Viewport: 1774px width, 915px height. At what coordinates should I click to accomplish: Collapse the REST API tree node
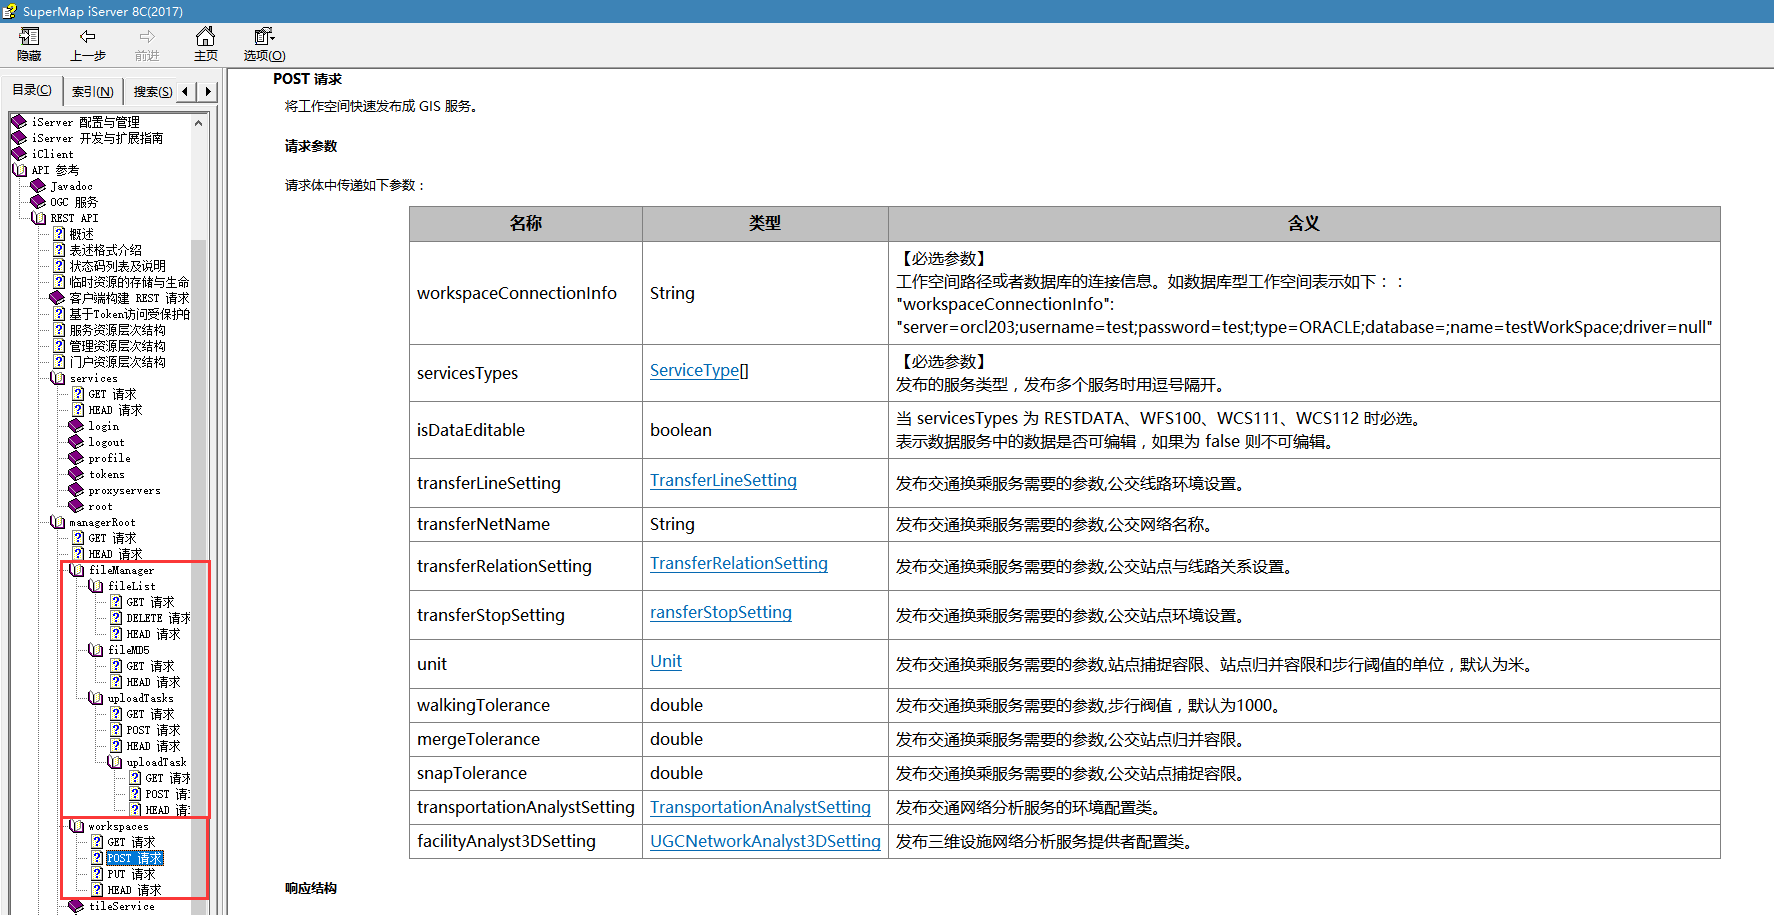(38, 218)
